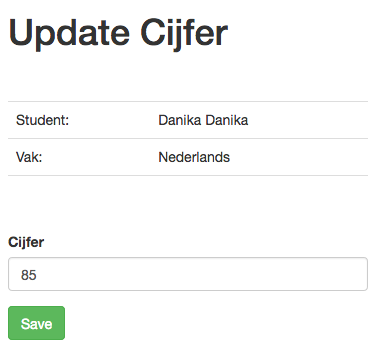Viewport: 392px width, 360px height.
Task: Click the Danika Danika student name
Action: click(x=203, y=120)
